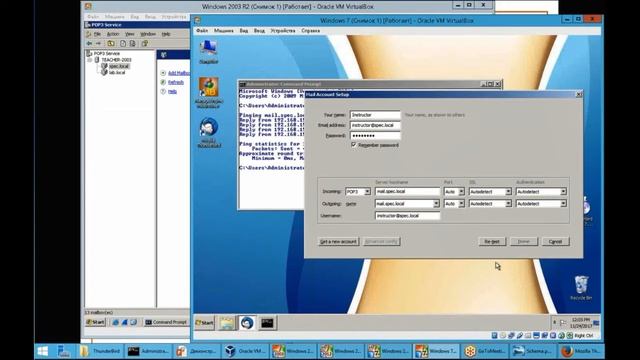Click Explorer folder icon in Windows 7 taskbar
The height and width of the screenshot is (360, 640).
(x=227, y=323)
